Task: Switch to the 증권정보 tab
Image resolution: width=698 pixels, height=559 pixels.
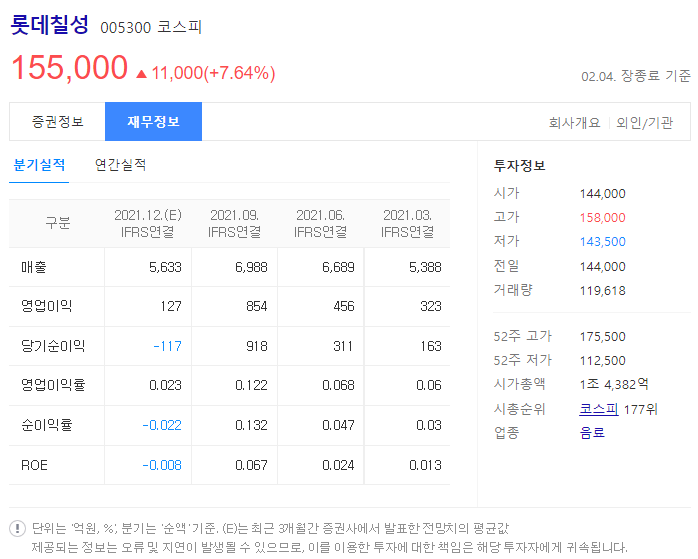Action: (x=57, y=122)
